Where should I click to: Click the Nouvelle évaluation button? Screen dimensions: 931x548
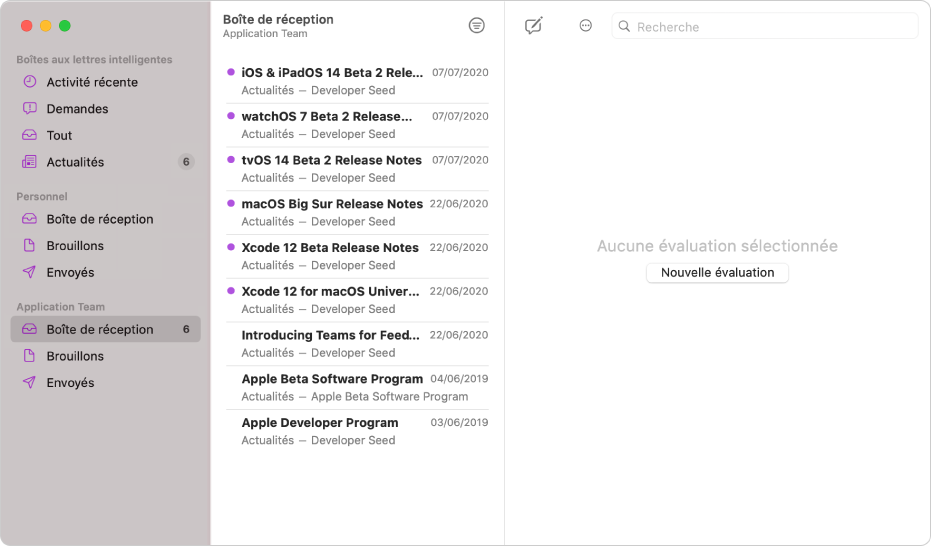(x=717, y=273)
